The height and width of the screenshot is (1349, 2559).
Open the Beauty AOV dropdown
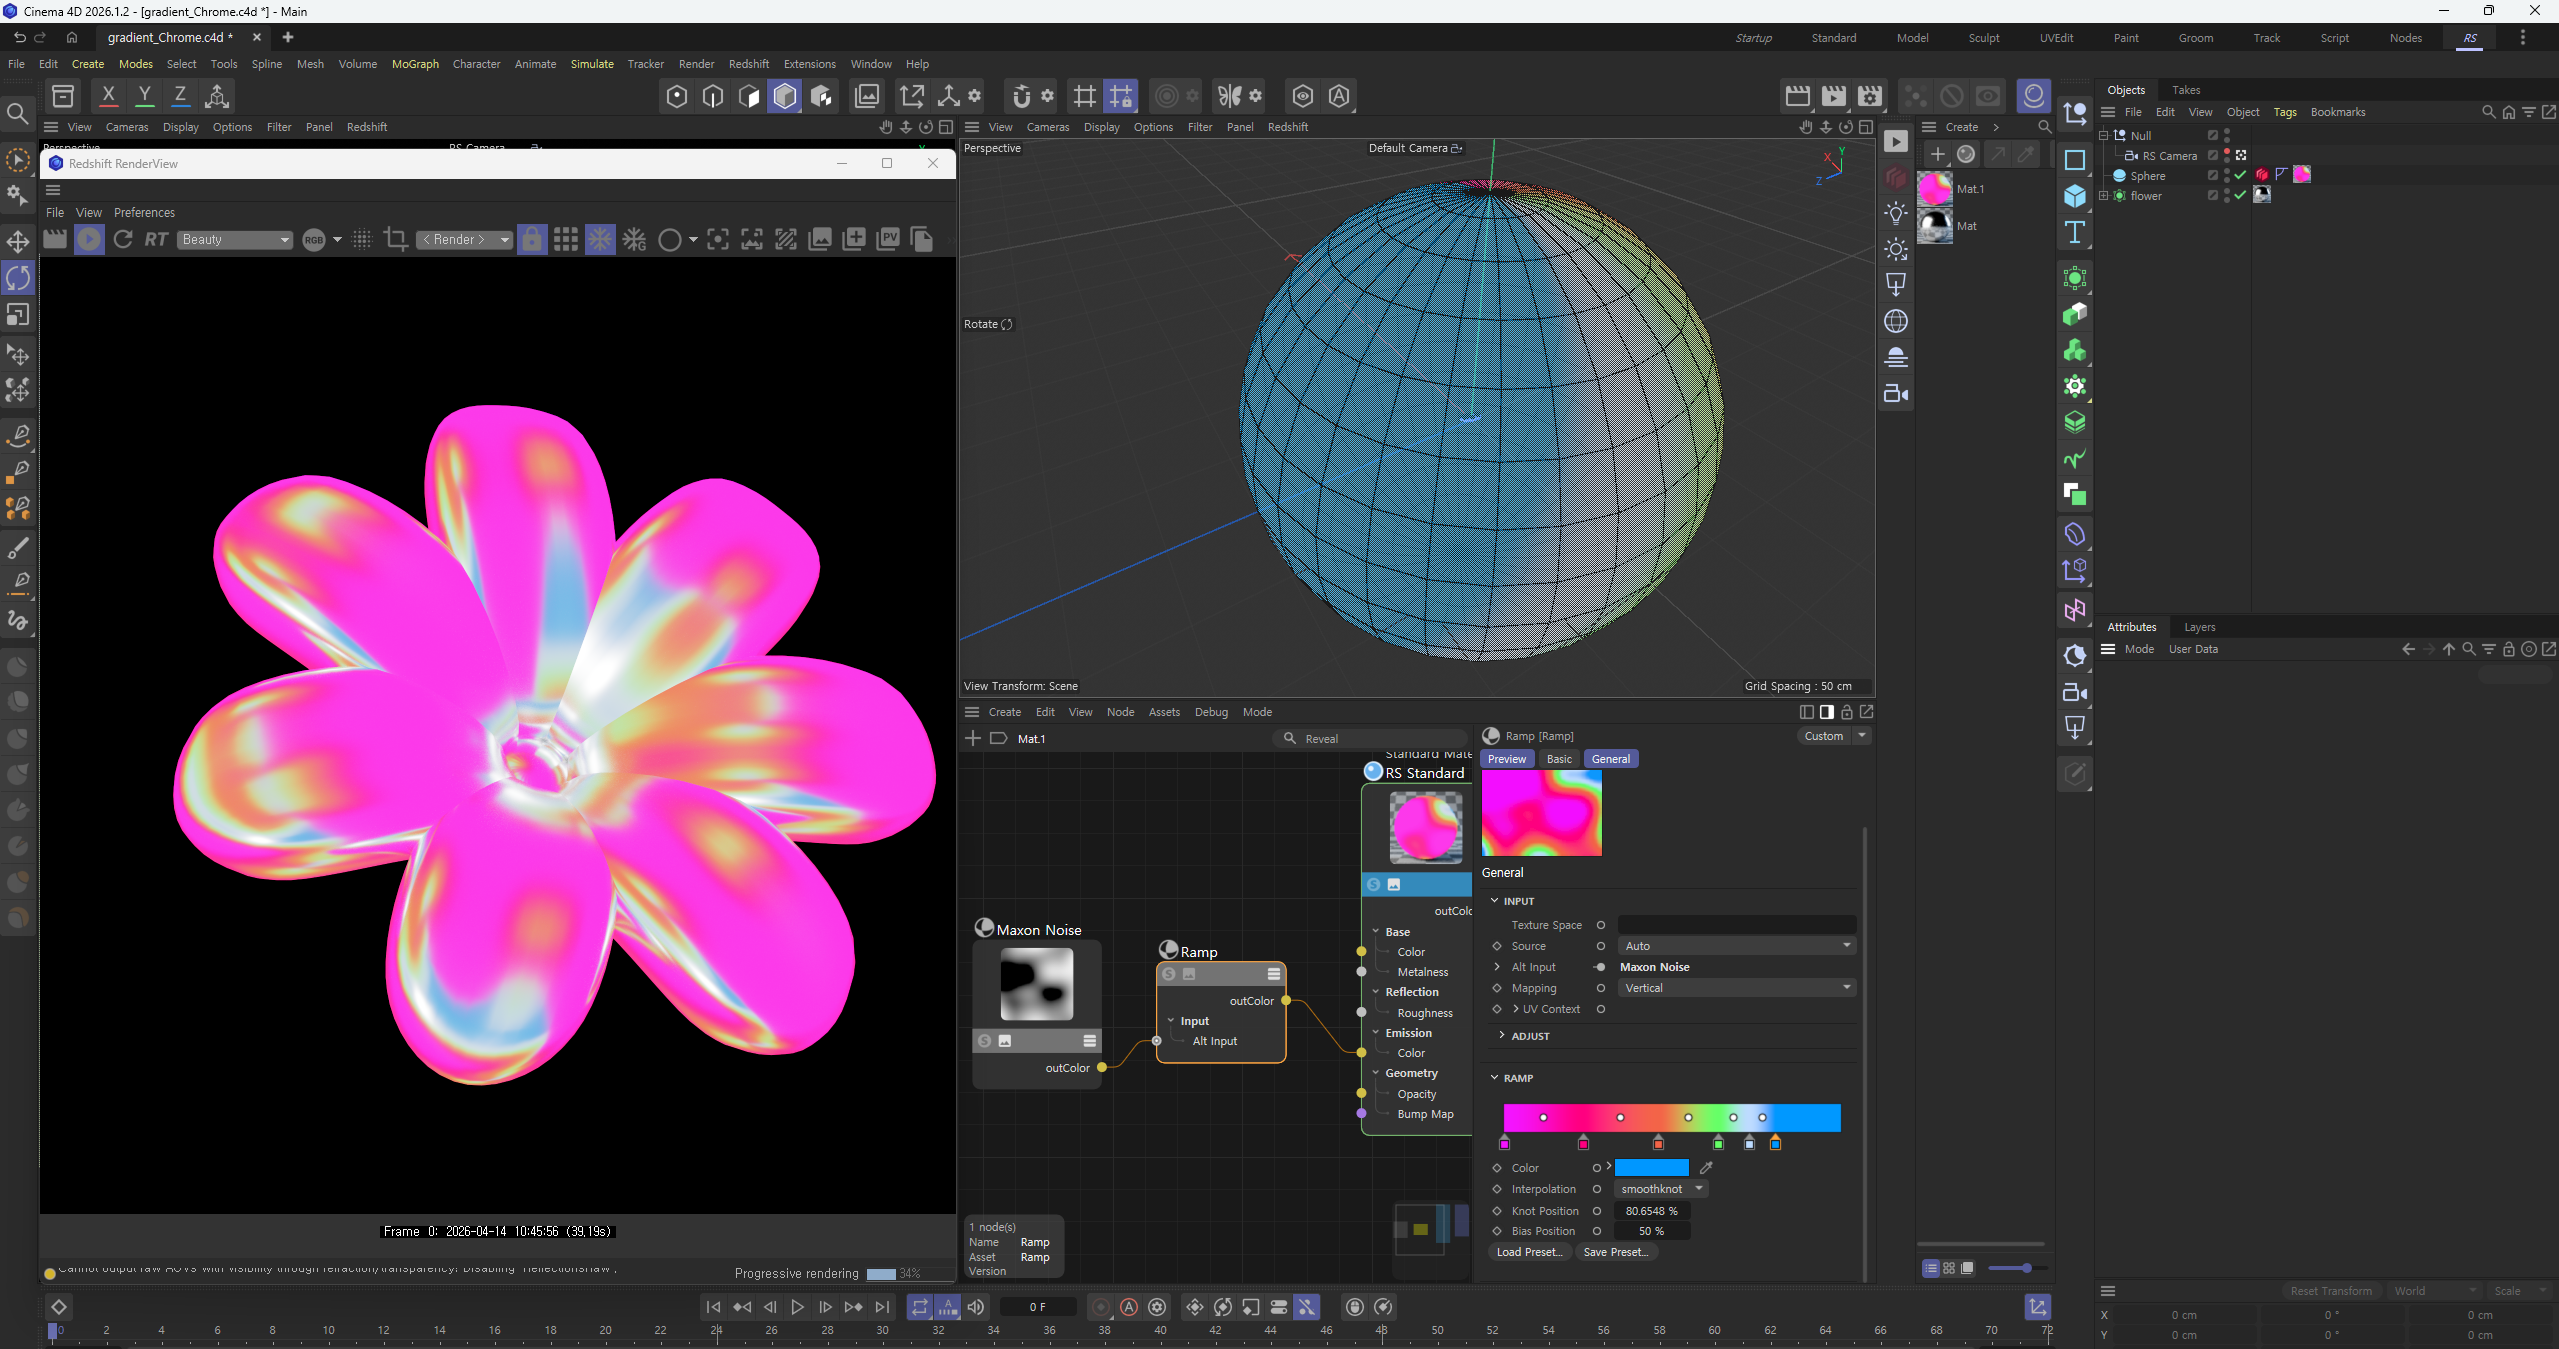tap(235, 239)
